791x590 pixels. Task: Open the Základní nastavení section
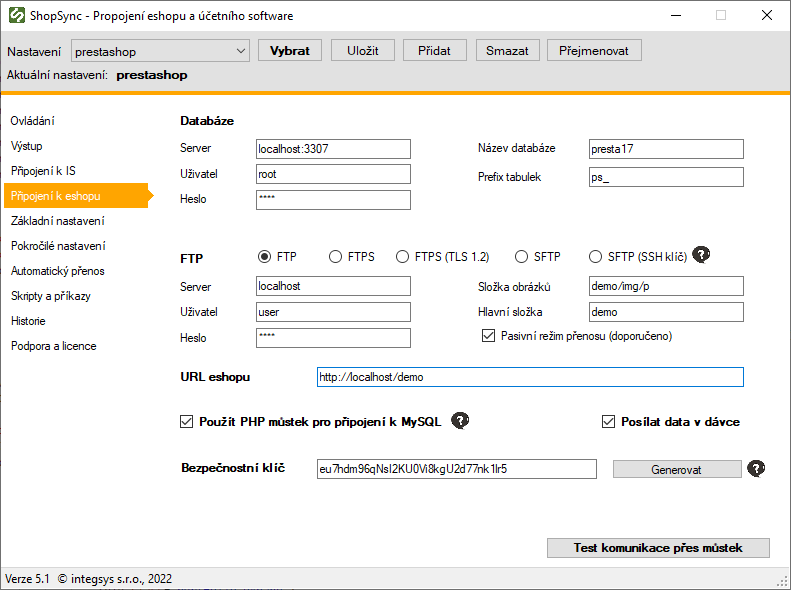57,221
